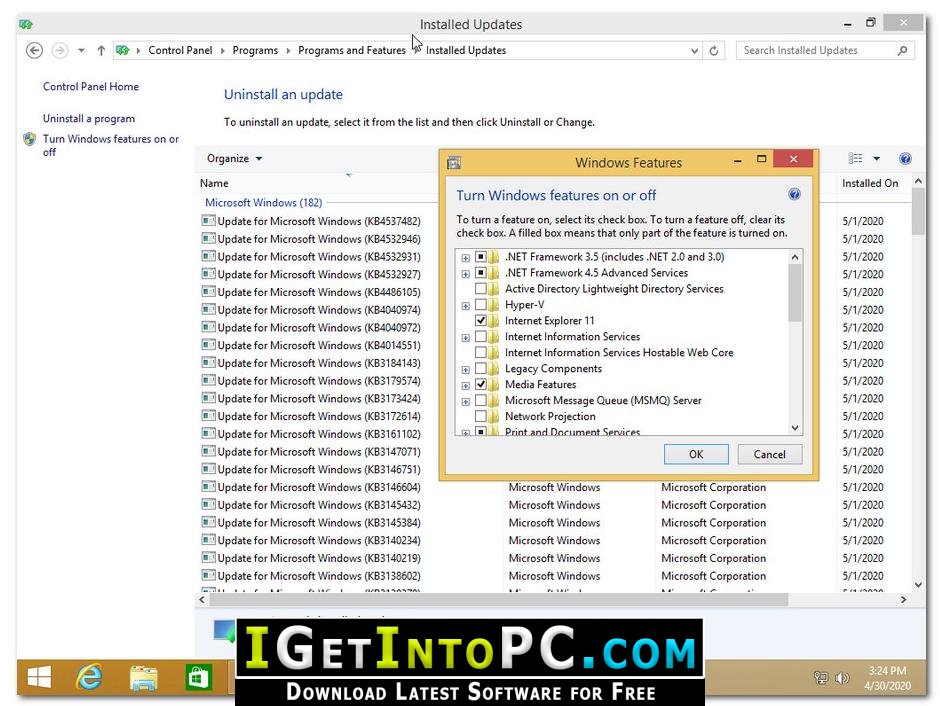
Task: Open view options dropdown arrow
Action: coord(876,159)
